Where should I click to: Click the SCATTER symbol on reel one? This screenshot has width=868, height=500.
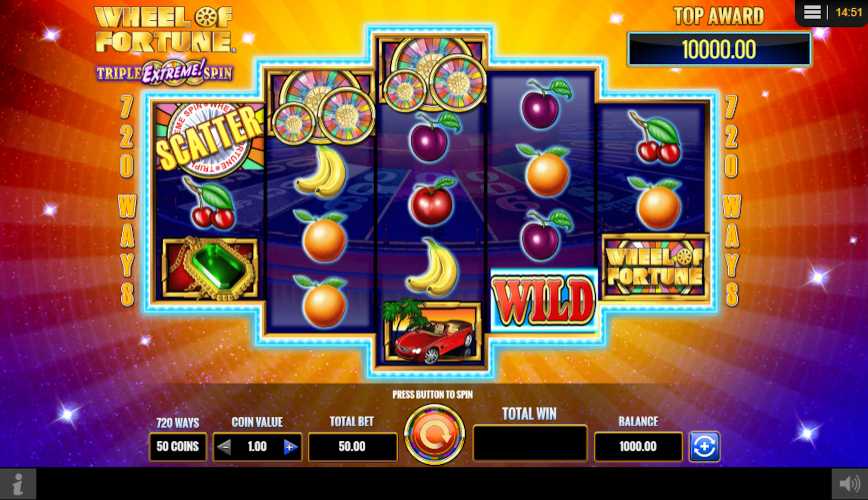[209, 140]
